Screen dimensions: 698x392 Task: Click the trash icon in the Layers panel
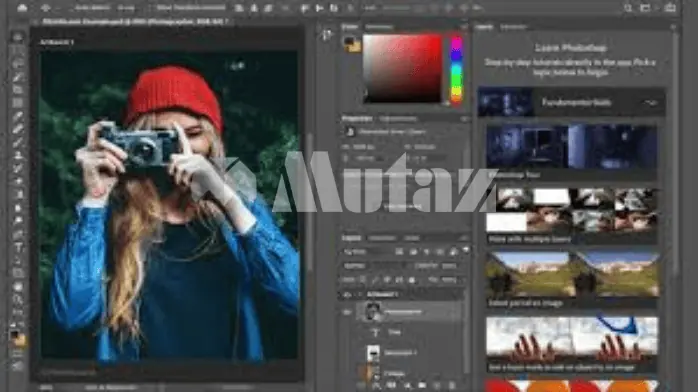pyautogui.click(x=452, y=385)
